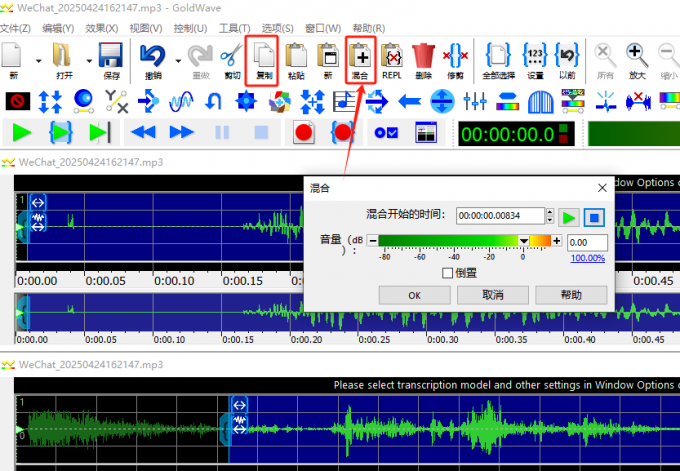Click OK in the 混合 dialog
This screenshot has height=471, width=680.
tap(415, 295)
